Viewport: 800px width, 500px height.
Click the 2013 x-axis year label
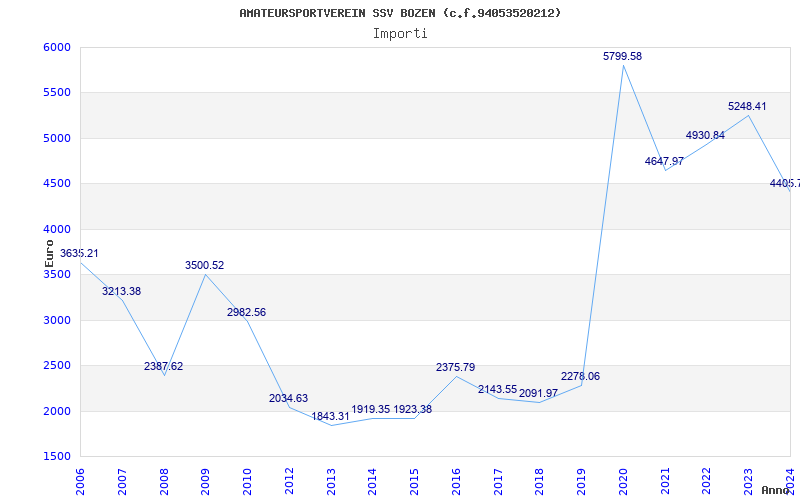331,481
